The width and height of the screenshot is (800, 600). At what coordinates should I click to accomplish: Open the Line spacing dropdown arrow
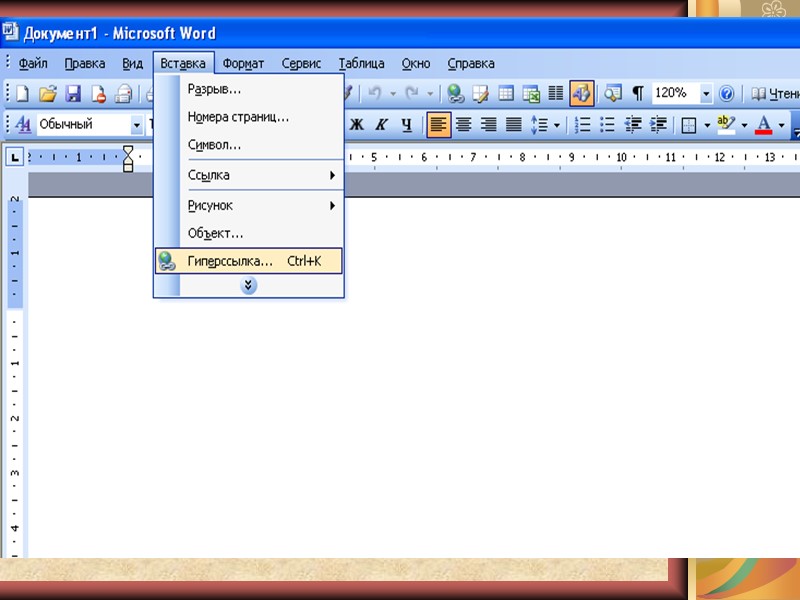[557, 125]
